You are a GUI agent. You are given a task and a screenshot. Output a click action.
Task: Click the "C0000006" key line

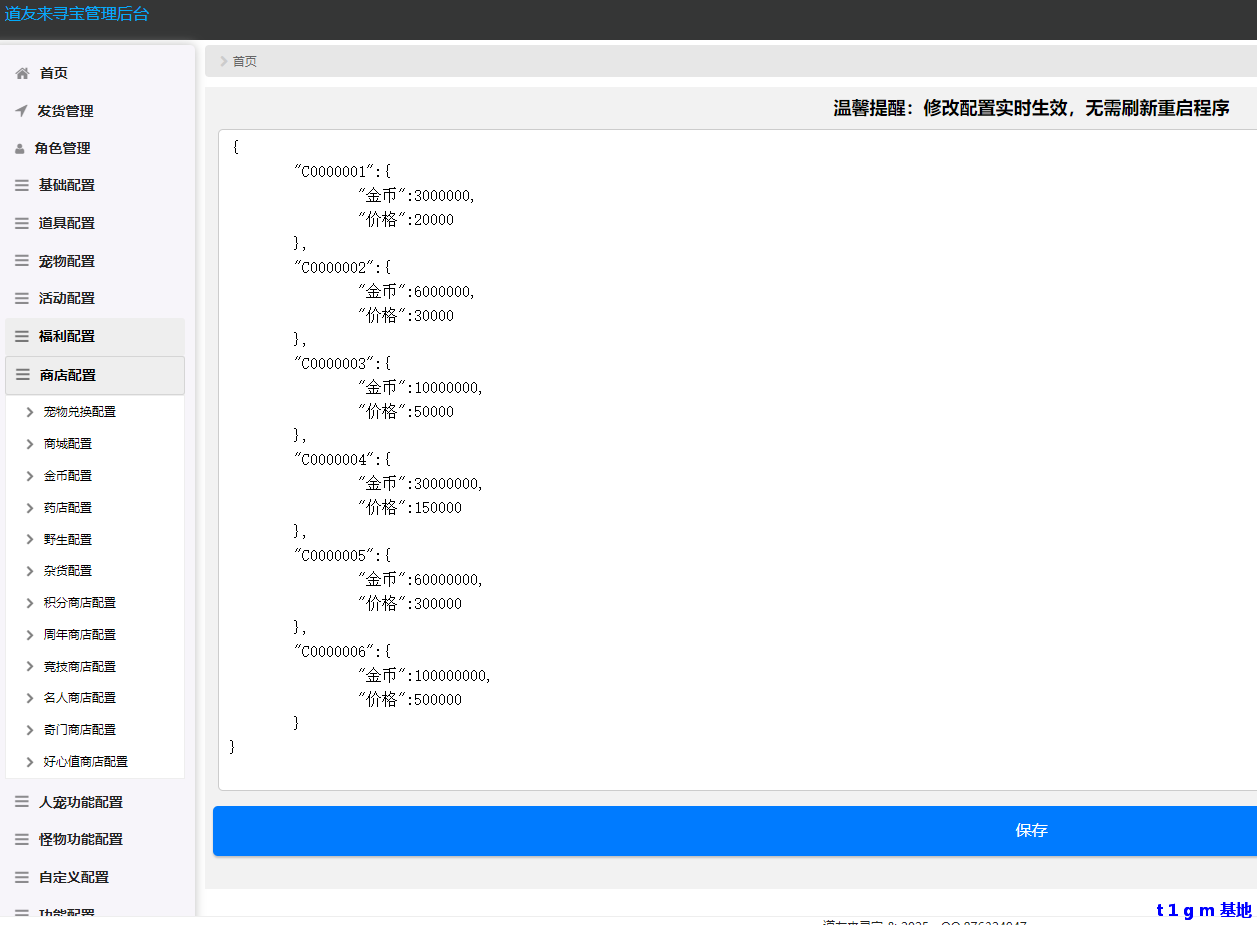[343, 651]
